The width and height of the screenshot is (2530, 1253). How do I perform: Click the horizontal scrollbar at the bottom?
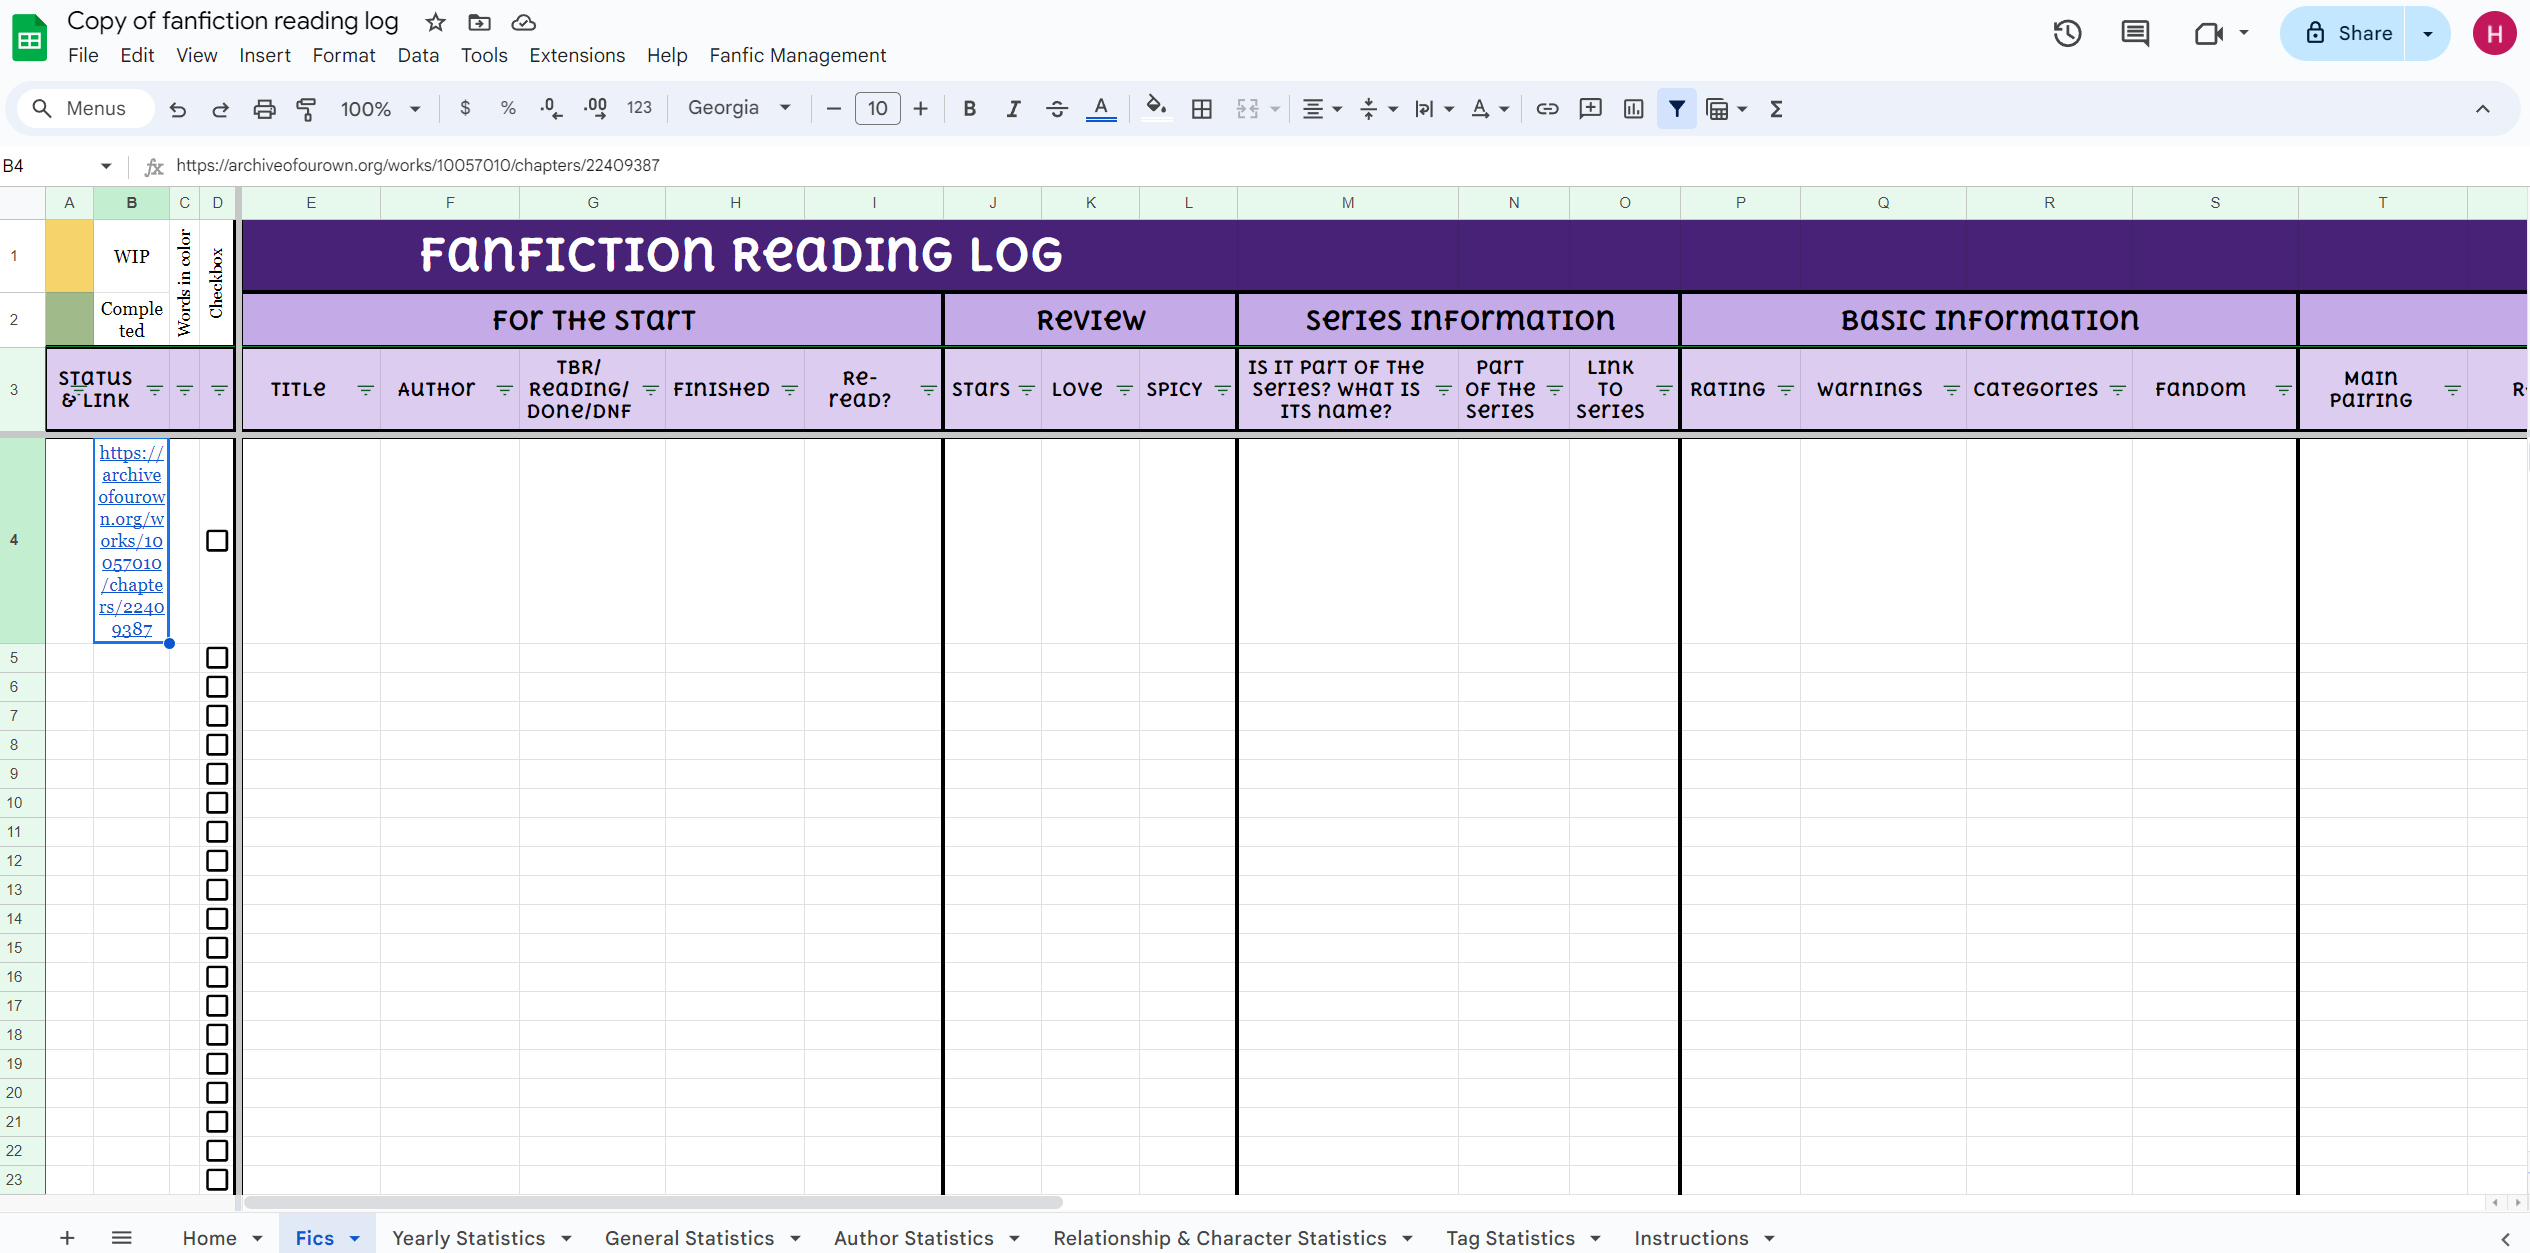point(653,1202)
